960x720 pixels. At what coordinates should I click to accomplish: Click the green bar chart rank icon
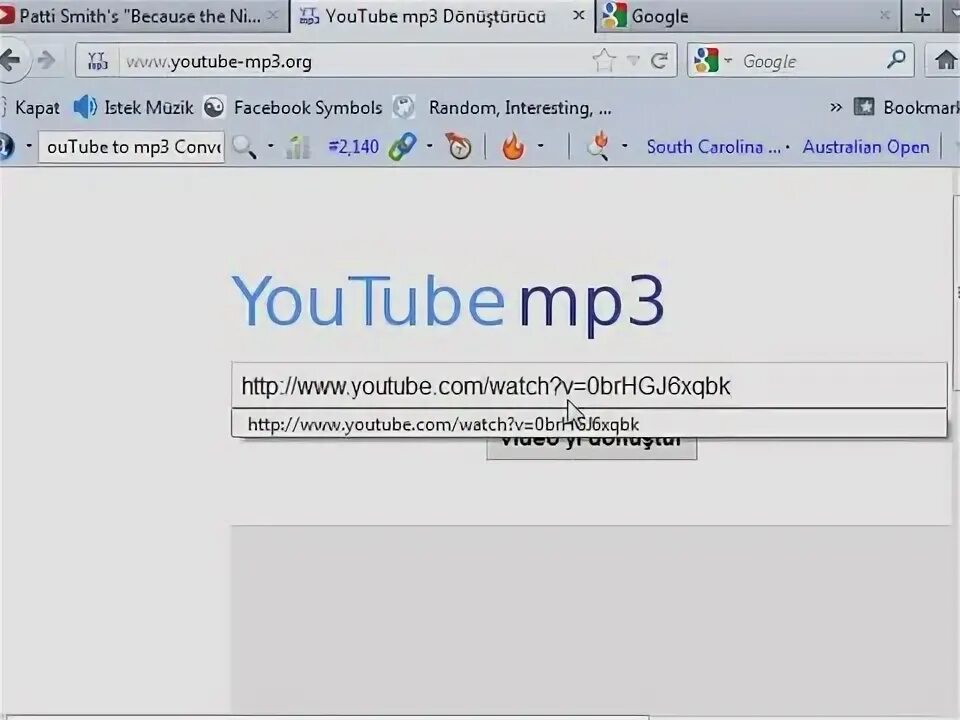click(x=298, y=147)
